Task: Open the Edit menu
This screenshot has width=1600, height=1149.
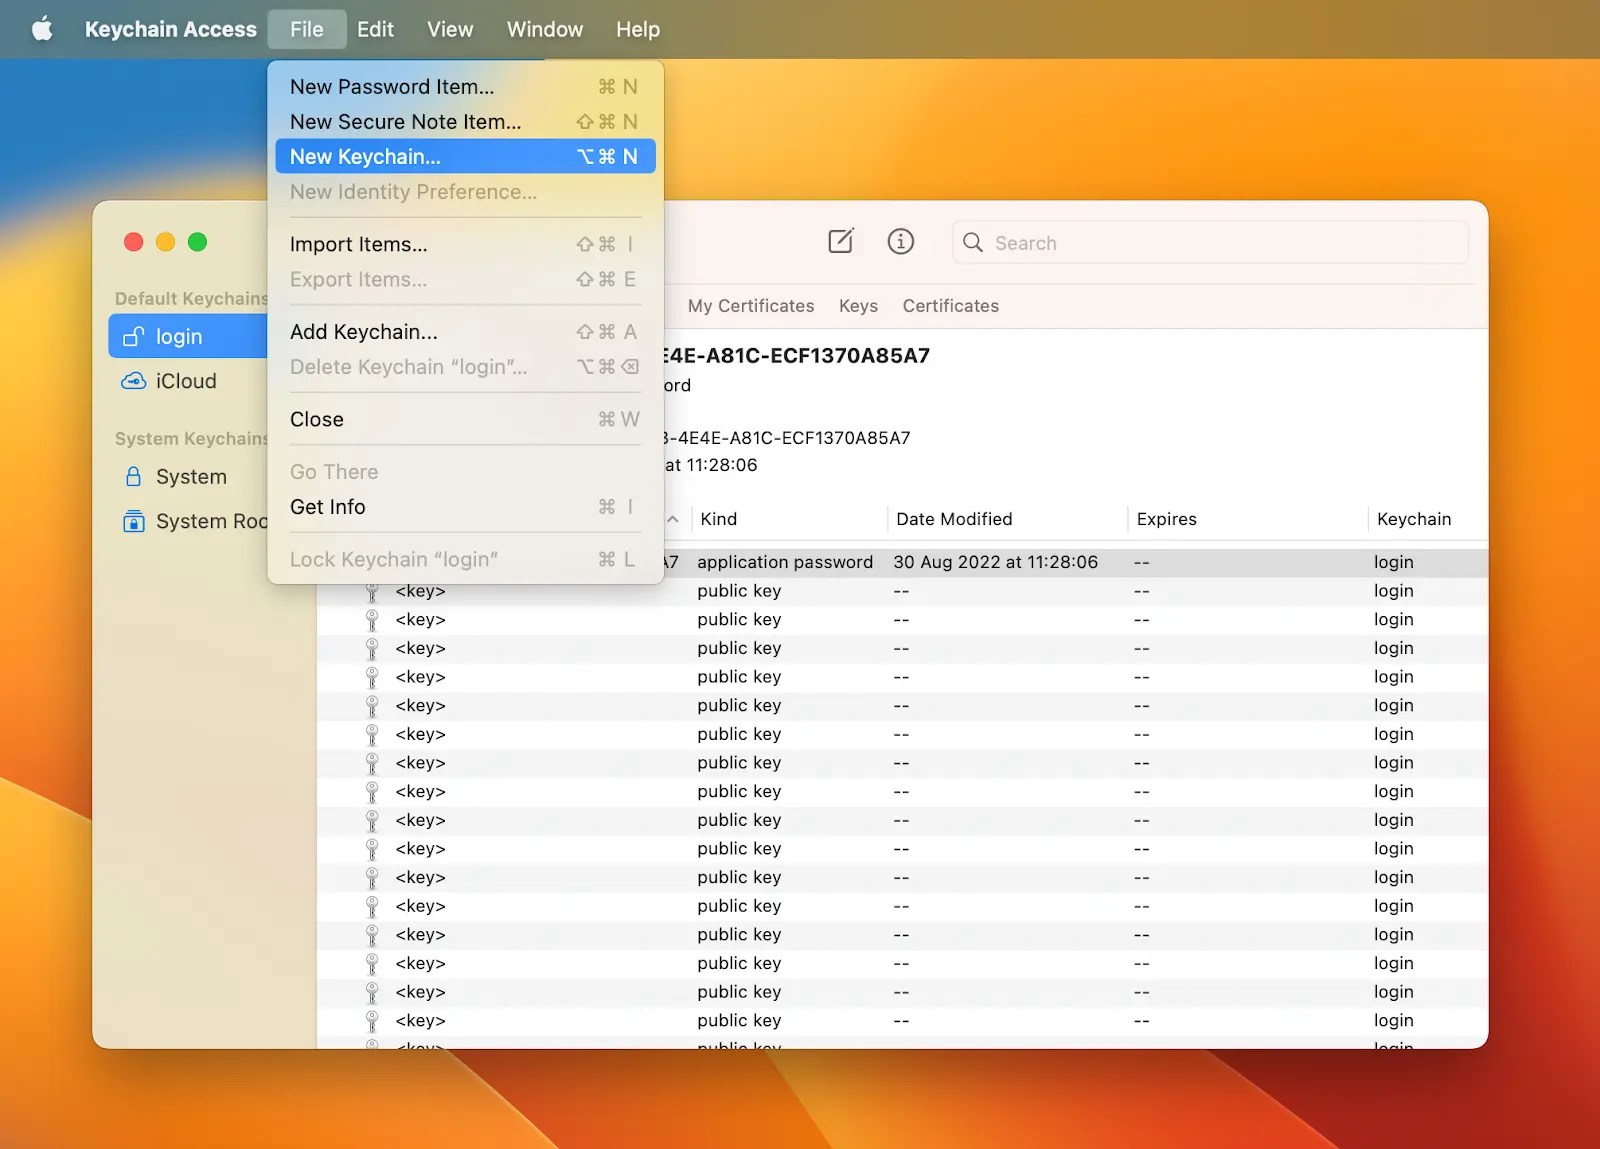Action: pyautogui.click(x=375, y=29)
